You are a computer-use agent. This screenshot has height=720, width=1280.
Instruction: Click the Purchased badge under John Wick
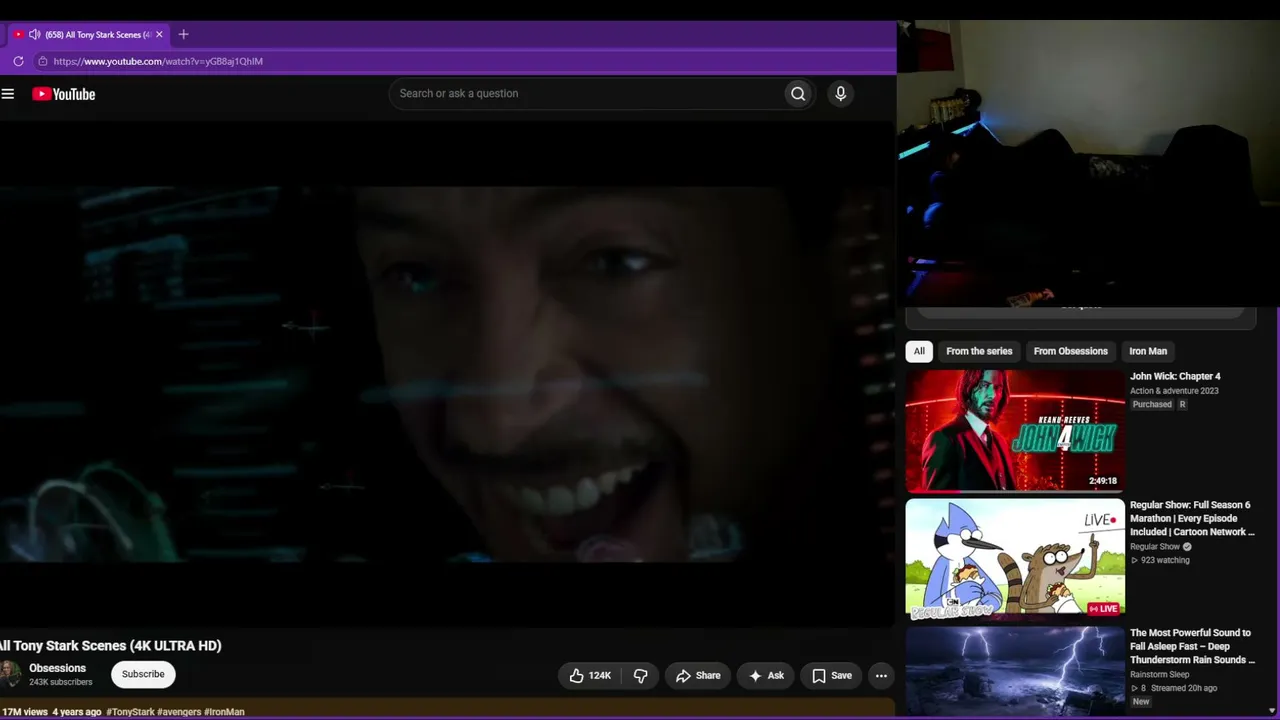(1152, 405)
